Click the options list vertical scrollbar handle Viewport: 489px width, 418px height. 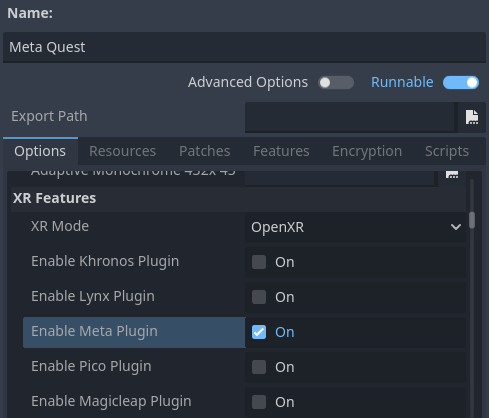pos(472,220)
